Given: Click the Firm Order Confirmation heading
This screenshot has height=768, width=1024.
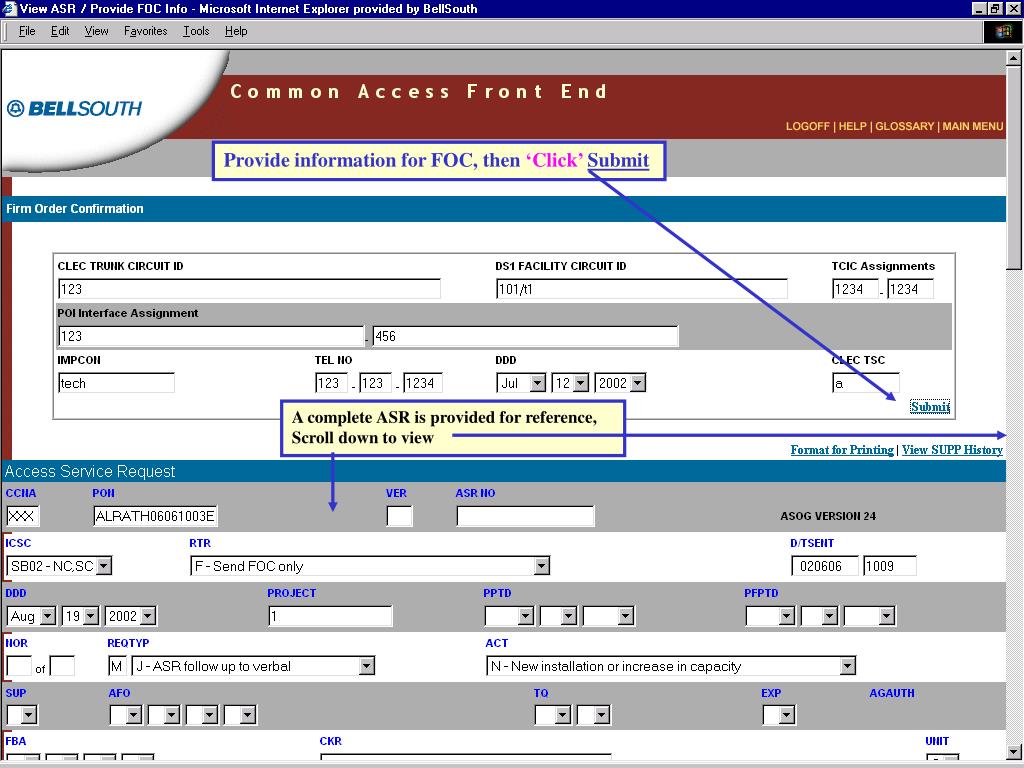Looking at the screenshot, I should pyautogui.click(x=74, y=209).
